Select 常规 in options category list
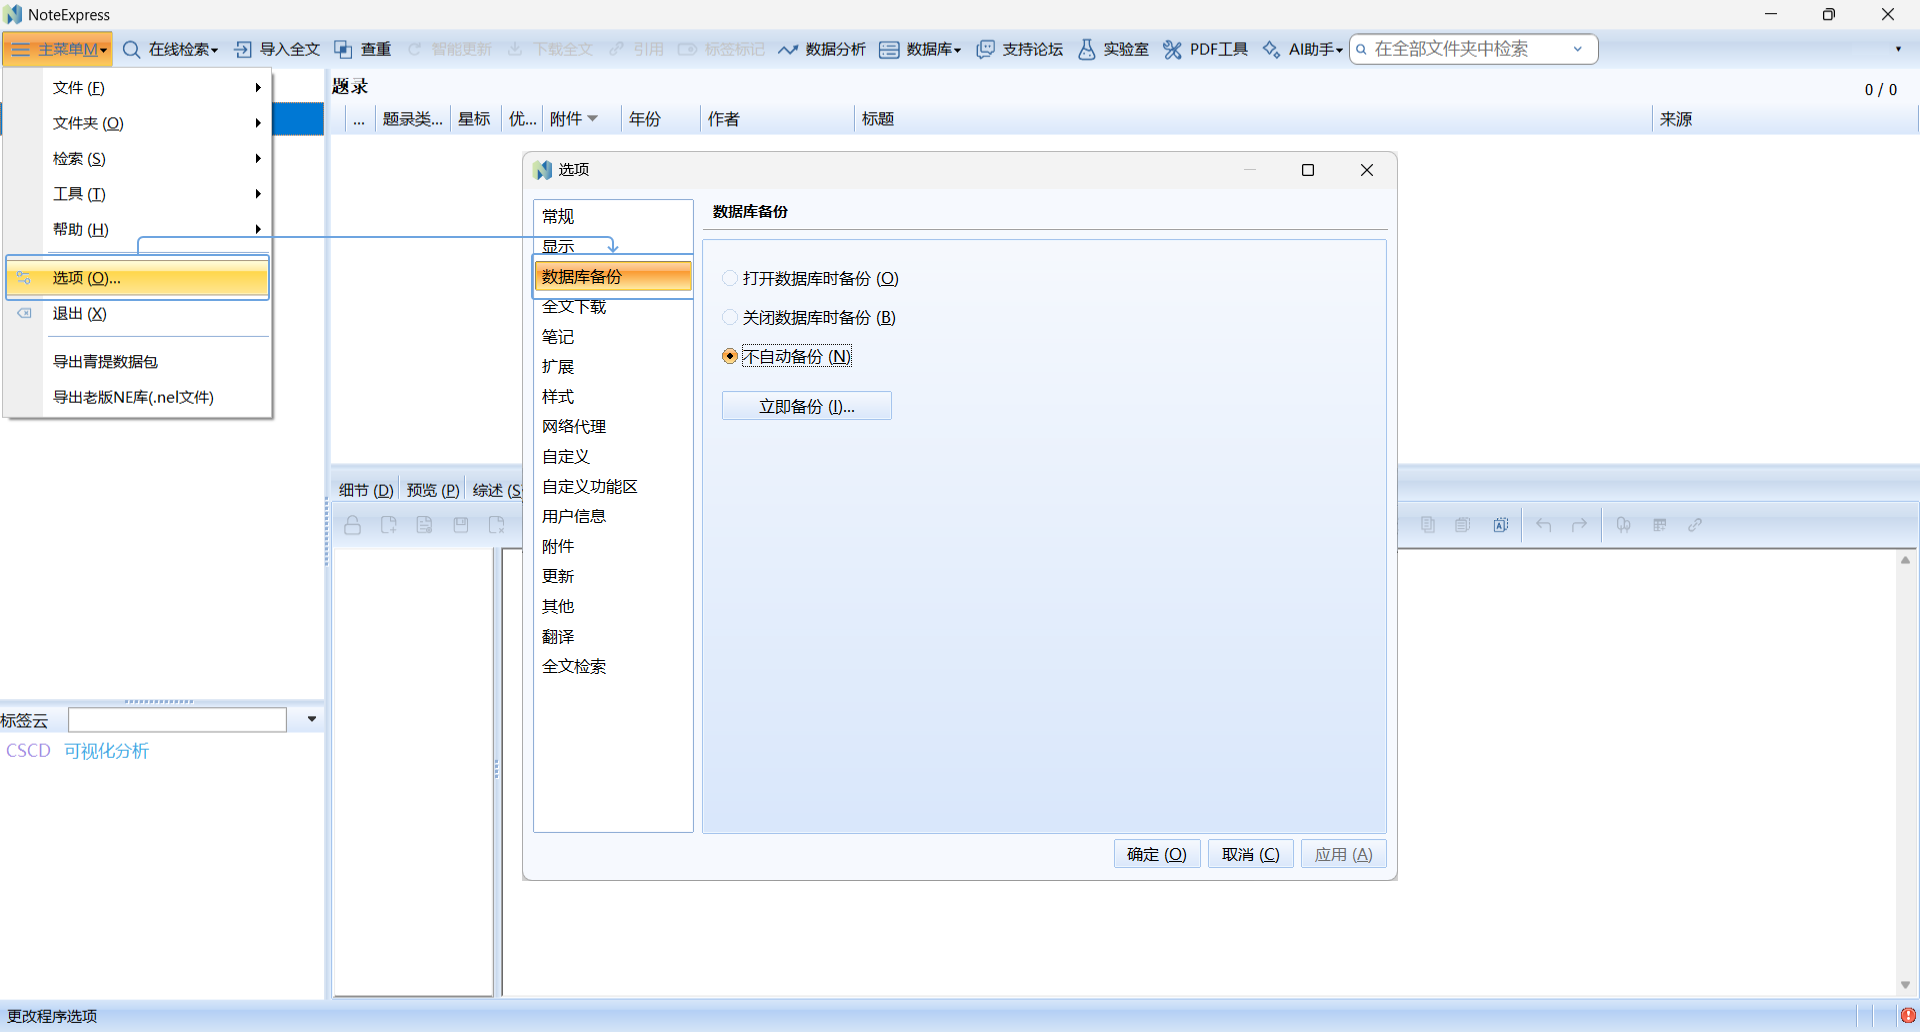Viewport: 1920px width, 1032px height. (x=613, y=216)
